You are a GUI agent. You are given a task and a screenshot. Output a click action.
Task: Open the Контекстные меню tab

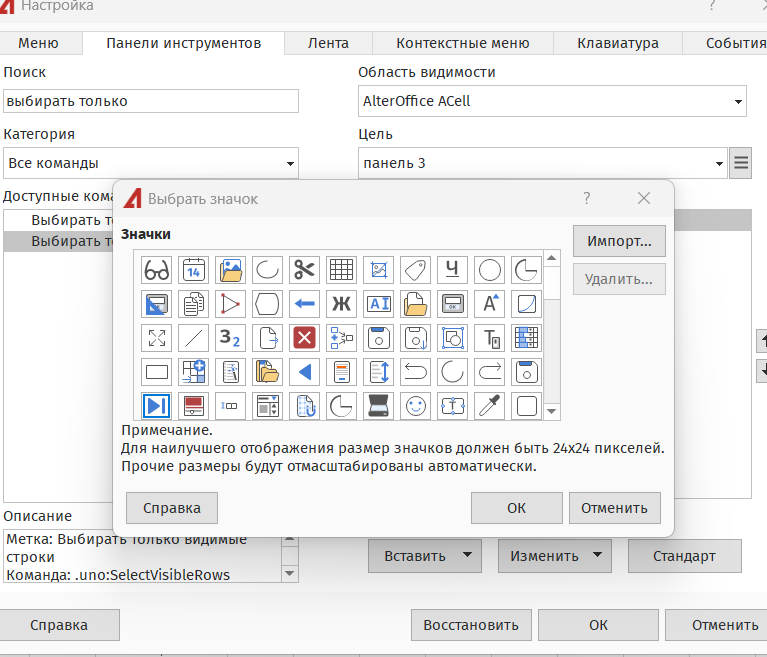tap(462, 43)
